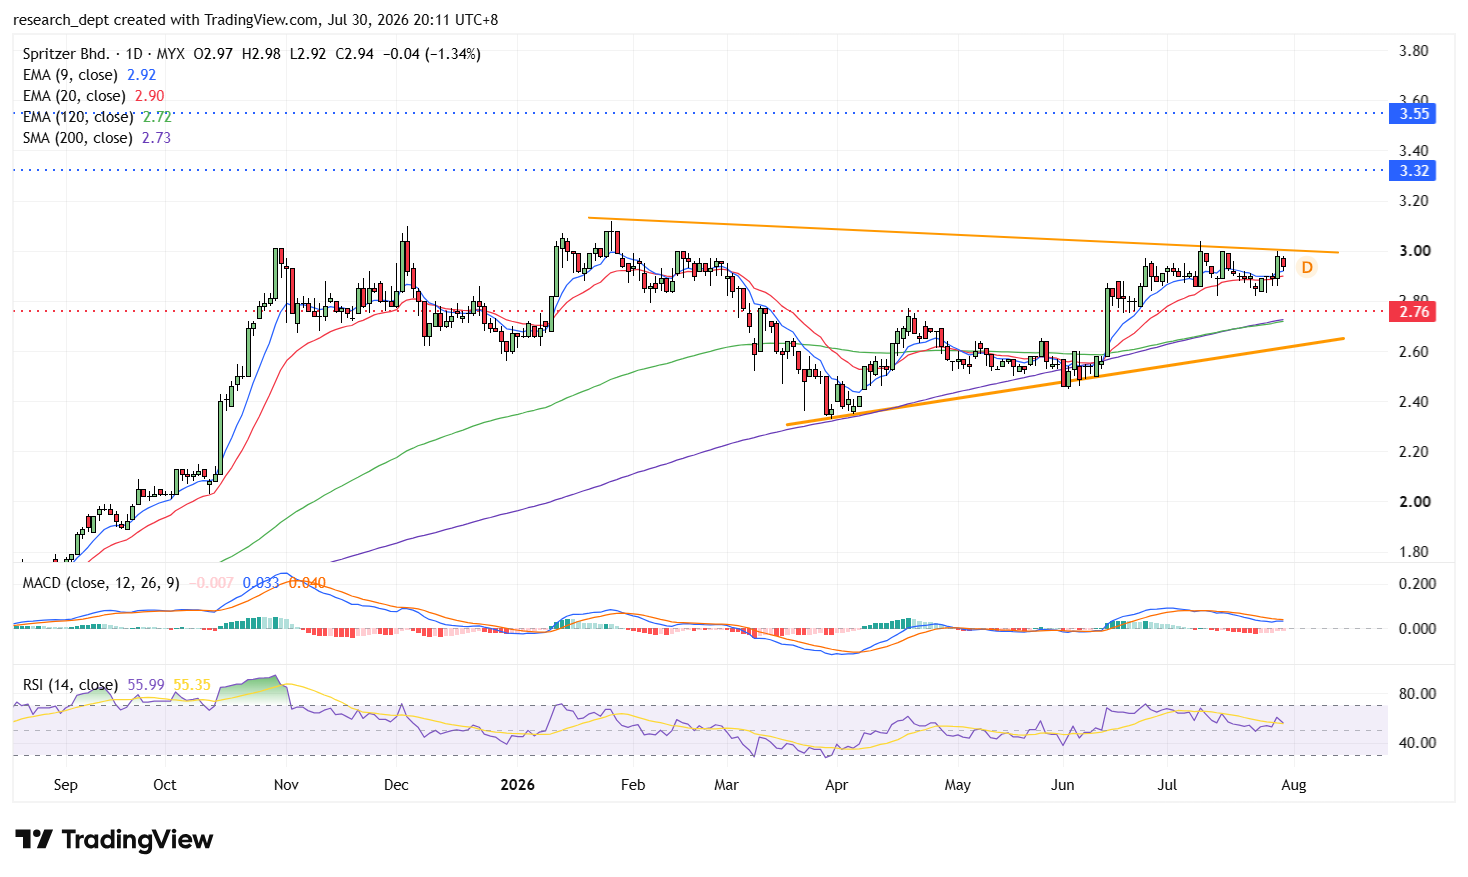Click the high value H2.98
1468x877 pixels.
(x=261, y=54)
